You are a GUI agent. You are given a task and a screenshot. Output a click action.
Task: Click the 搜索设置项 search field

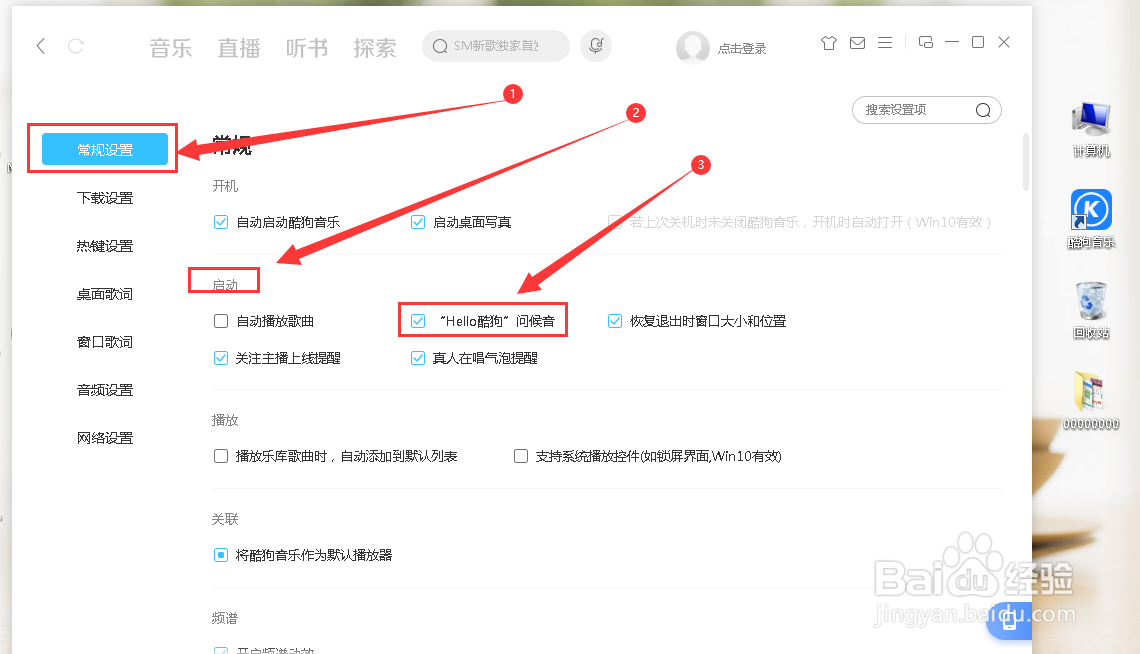[926, 110]
